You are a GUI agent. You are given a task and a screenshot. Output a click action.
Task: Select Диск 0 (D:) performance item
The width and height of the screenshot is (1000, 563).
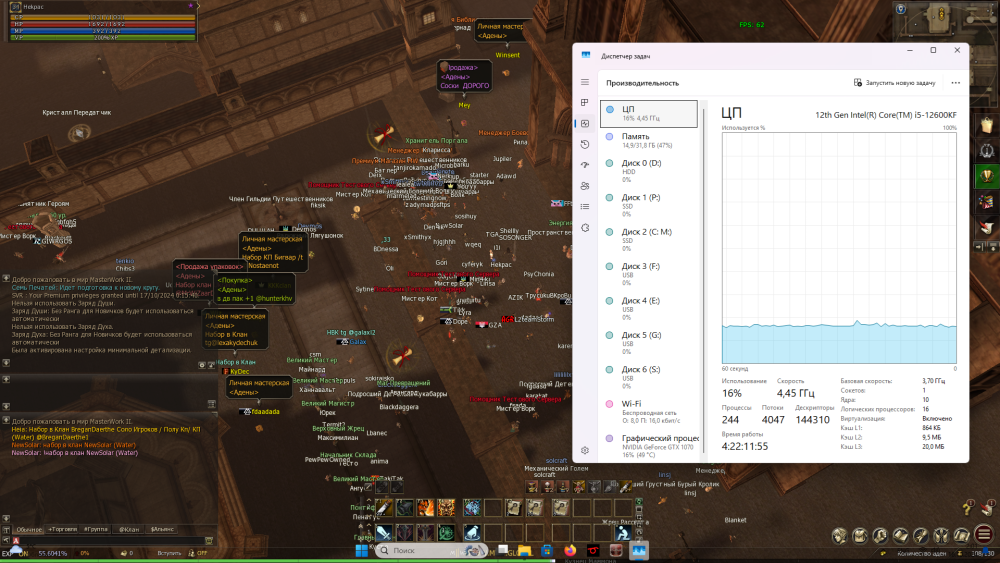coord(649,171)
